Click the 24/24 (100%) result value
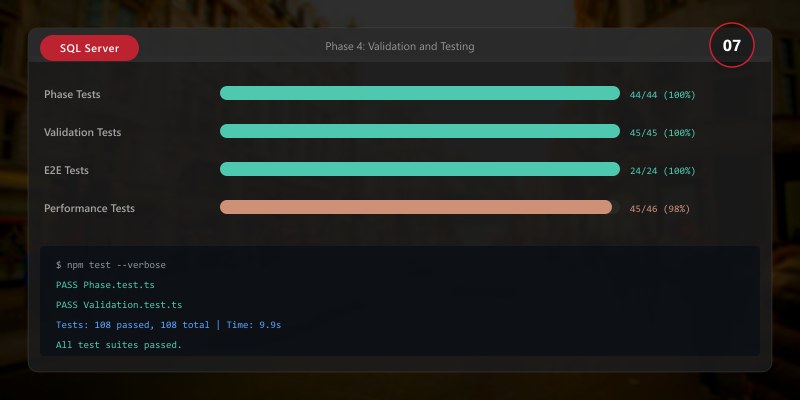 pos(662,171)
